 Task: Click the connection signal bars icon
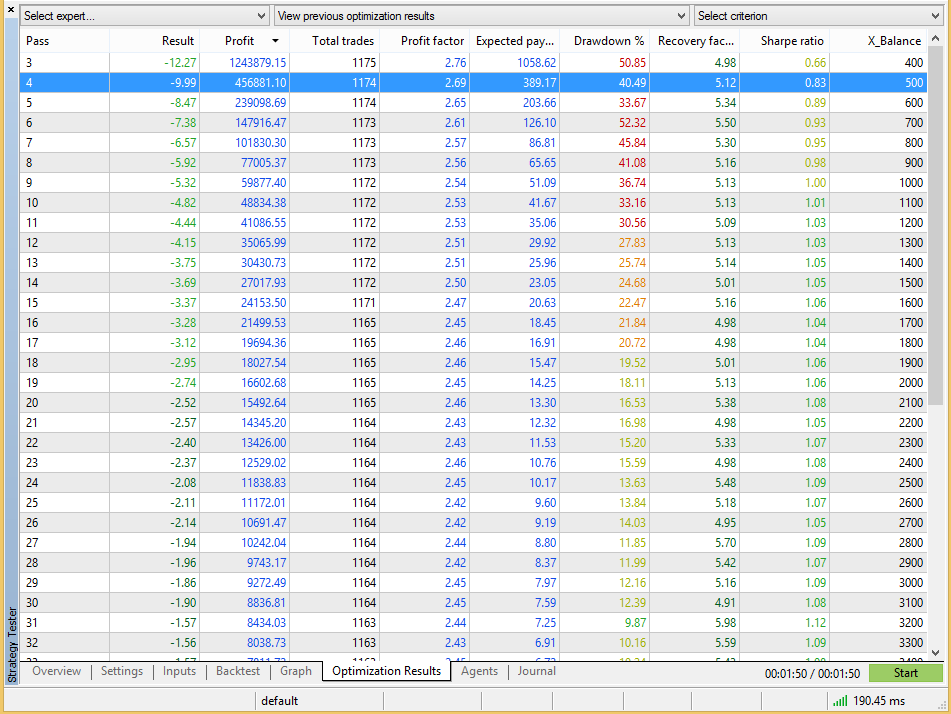click(840, 701)
